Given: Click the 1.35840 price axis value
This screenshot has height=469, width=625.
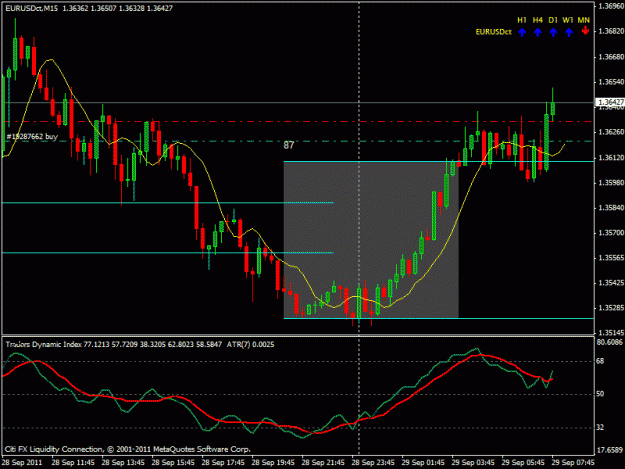Looking at the screenshot, I should pyautogui.click(x=611, y=208).
